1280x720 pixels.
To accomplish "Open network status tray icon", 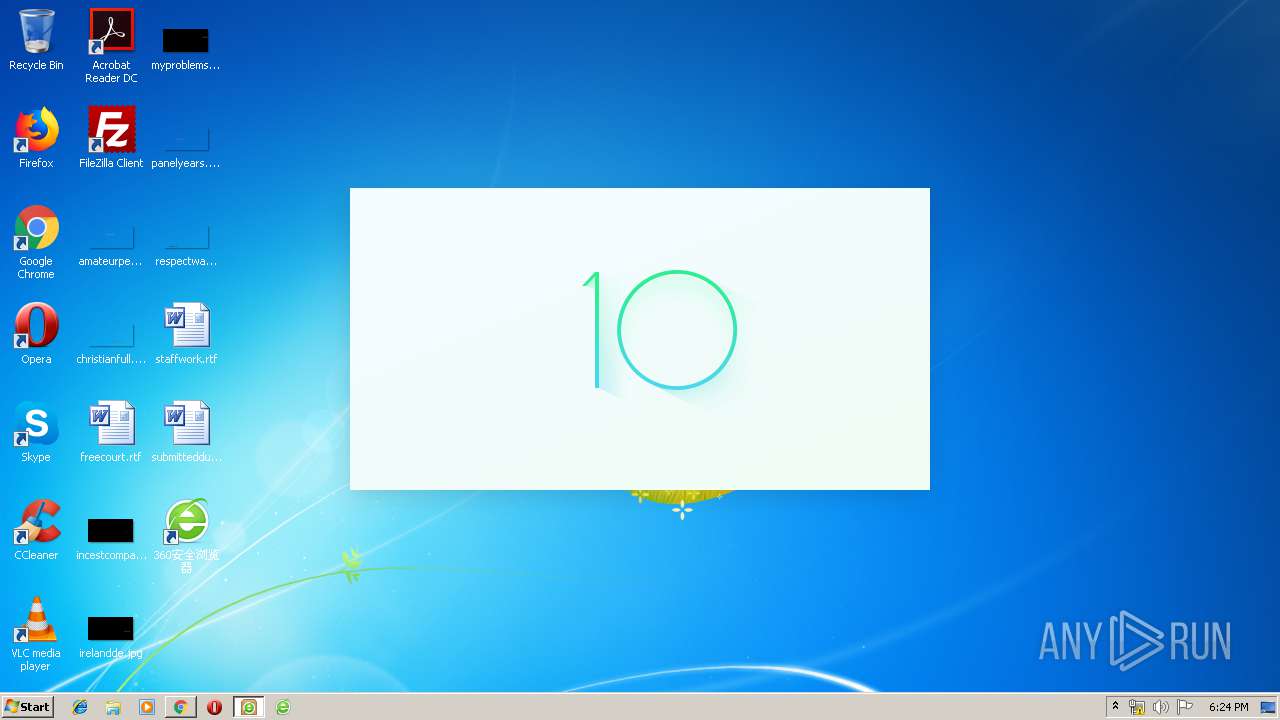I will pyautogui.click(x=1137, y=707).
